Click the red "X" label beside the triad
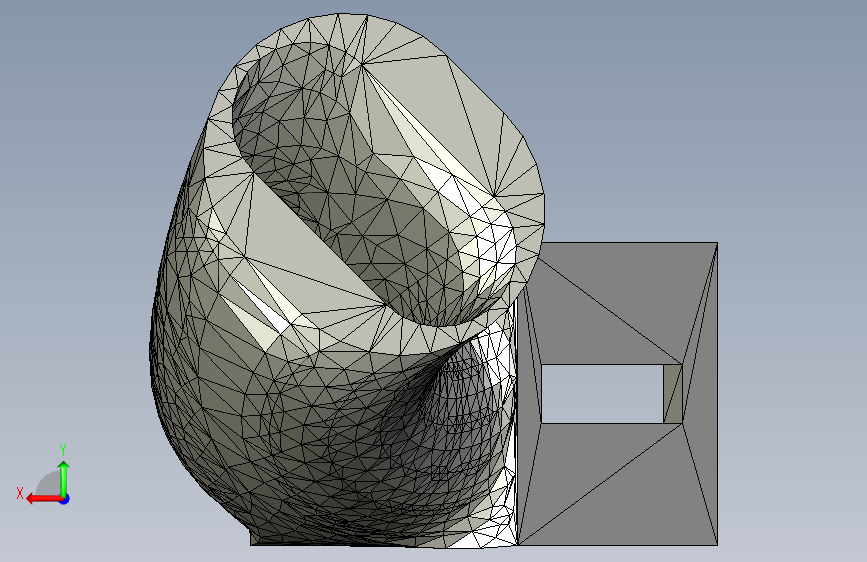The image size is (867, 562). point(20,493)
